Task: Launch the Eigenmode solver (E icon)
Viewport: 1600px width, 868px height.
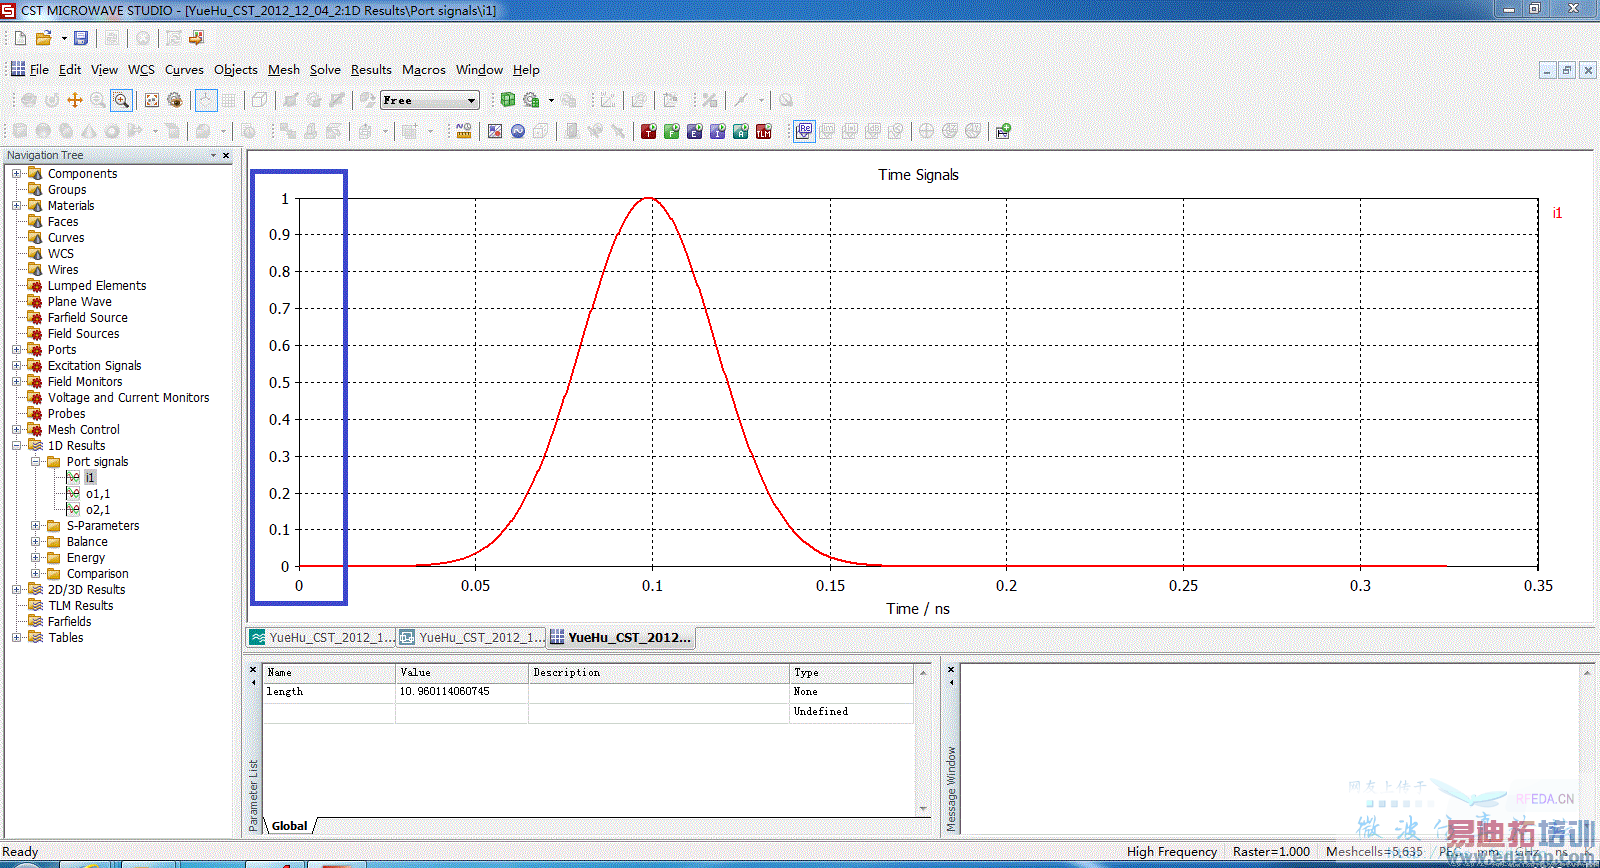Action: pyautogui.click(x=695, y=131)
